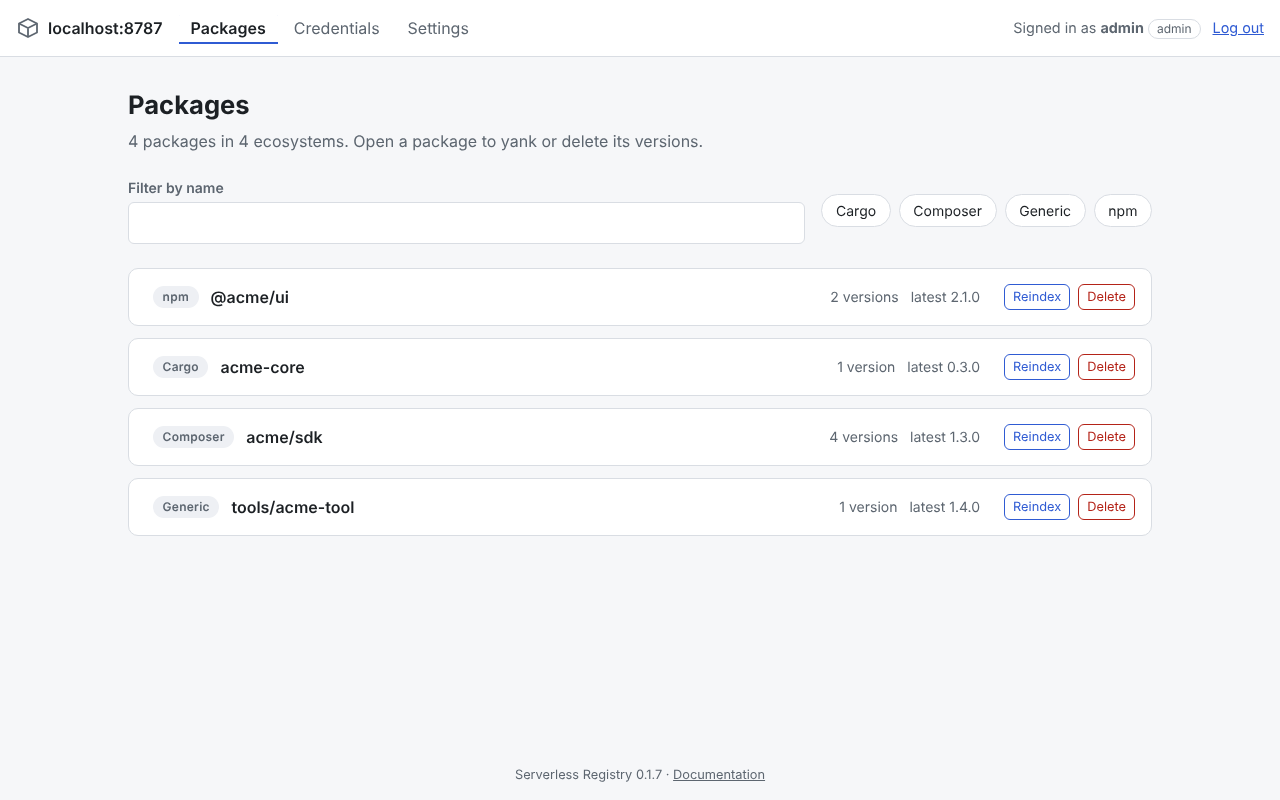Toggle the Composer ecosystem filter chip

point(948,211)
